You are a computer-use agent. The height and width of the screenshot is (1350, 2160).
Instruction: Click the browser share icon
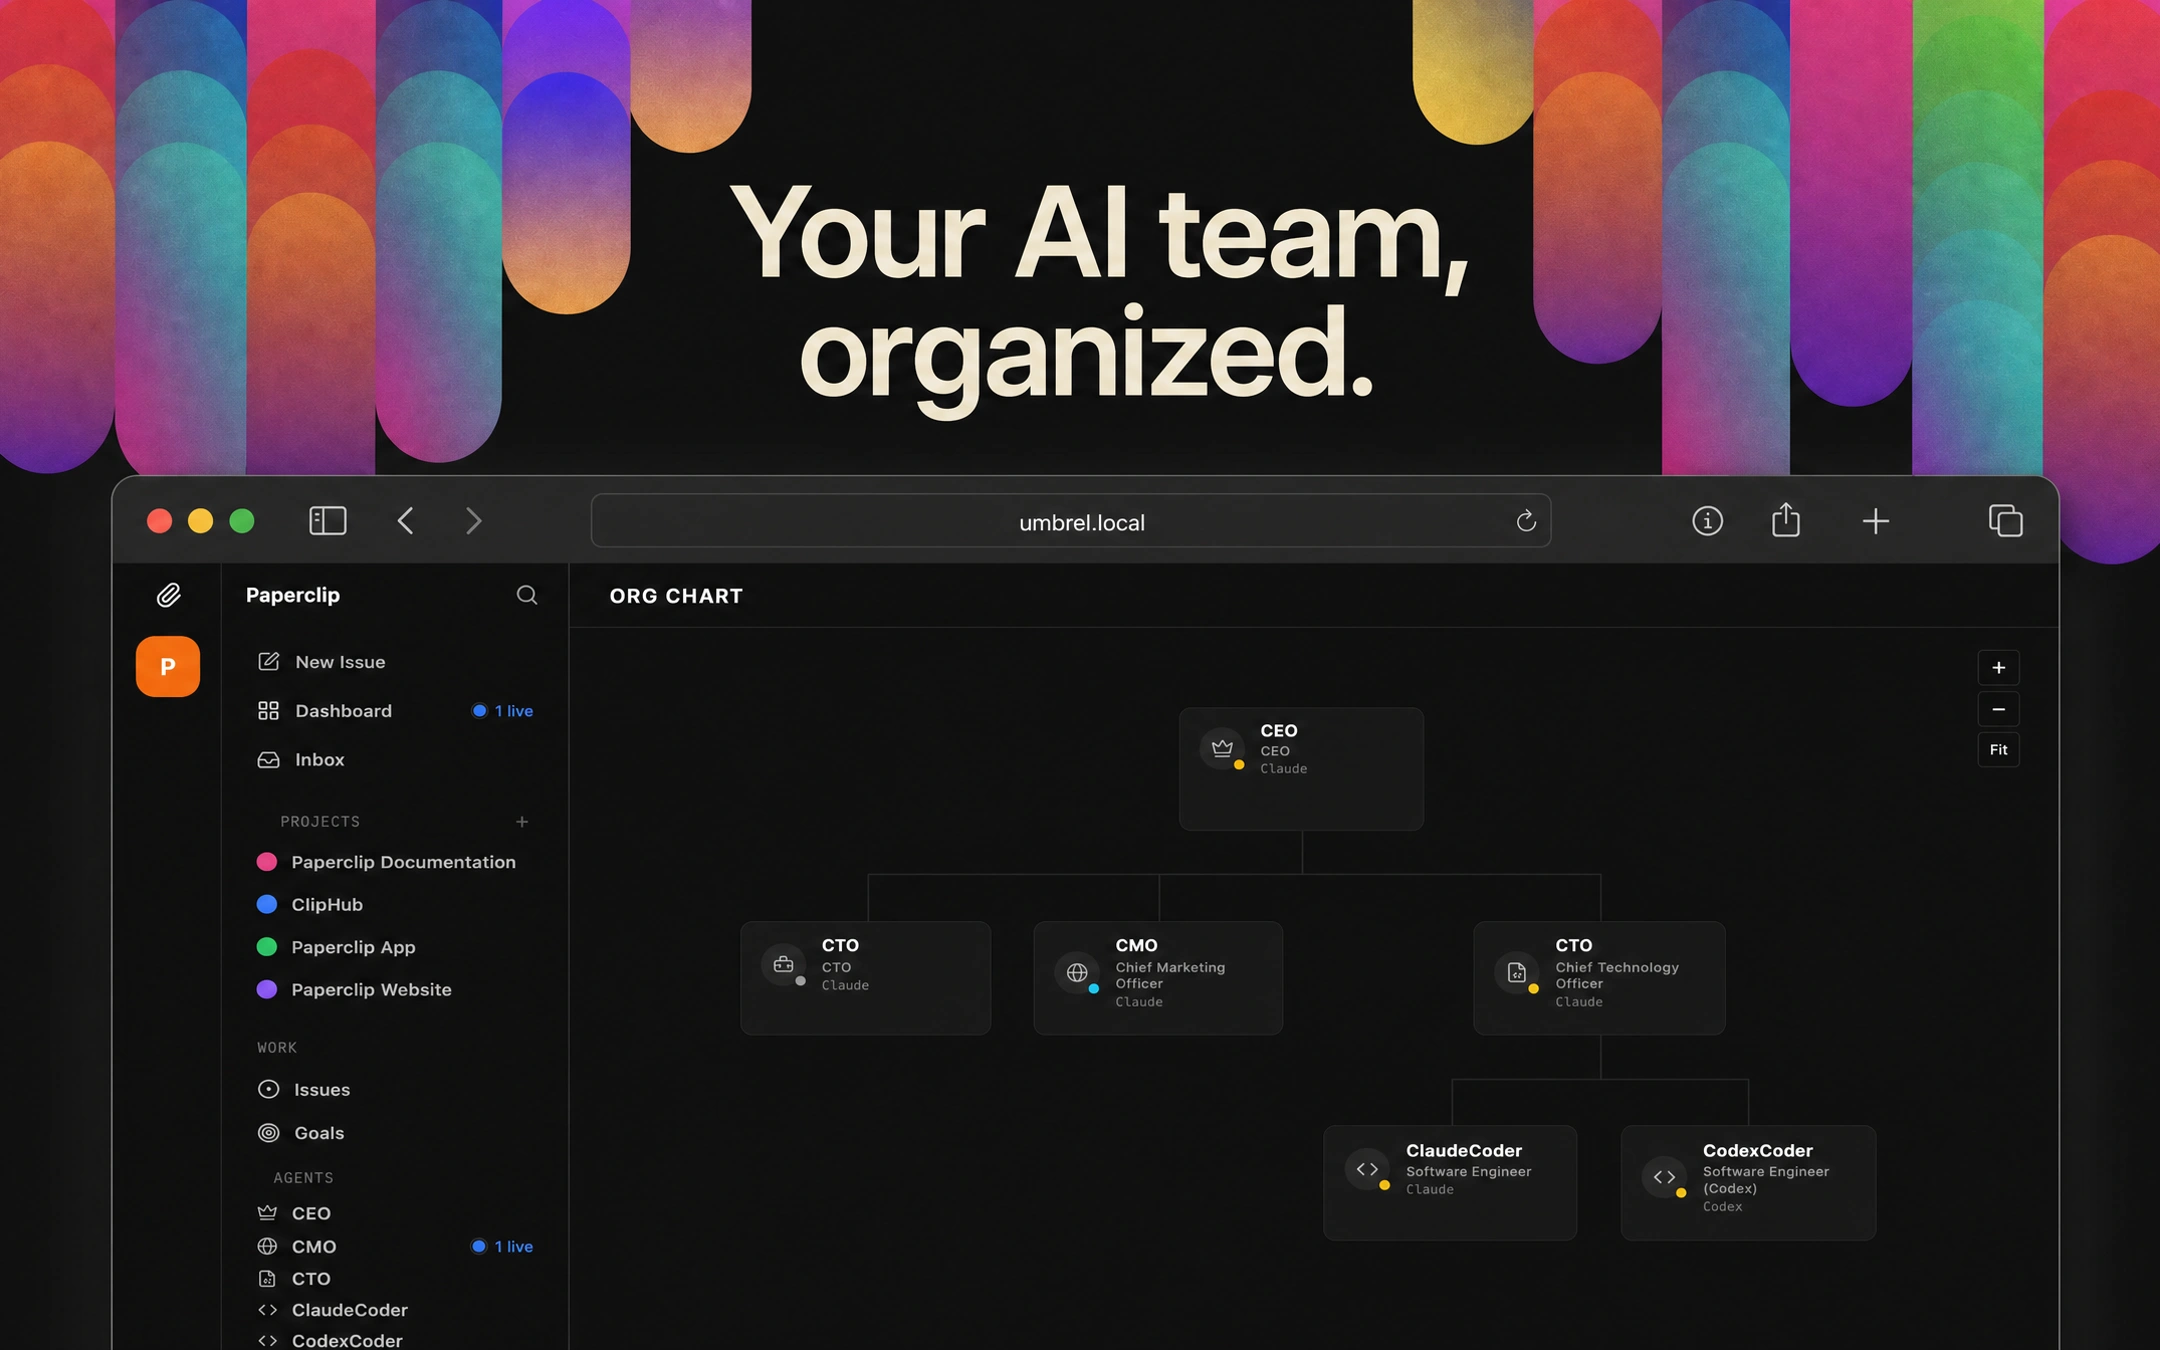tap(1786, 519)
